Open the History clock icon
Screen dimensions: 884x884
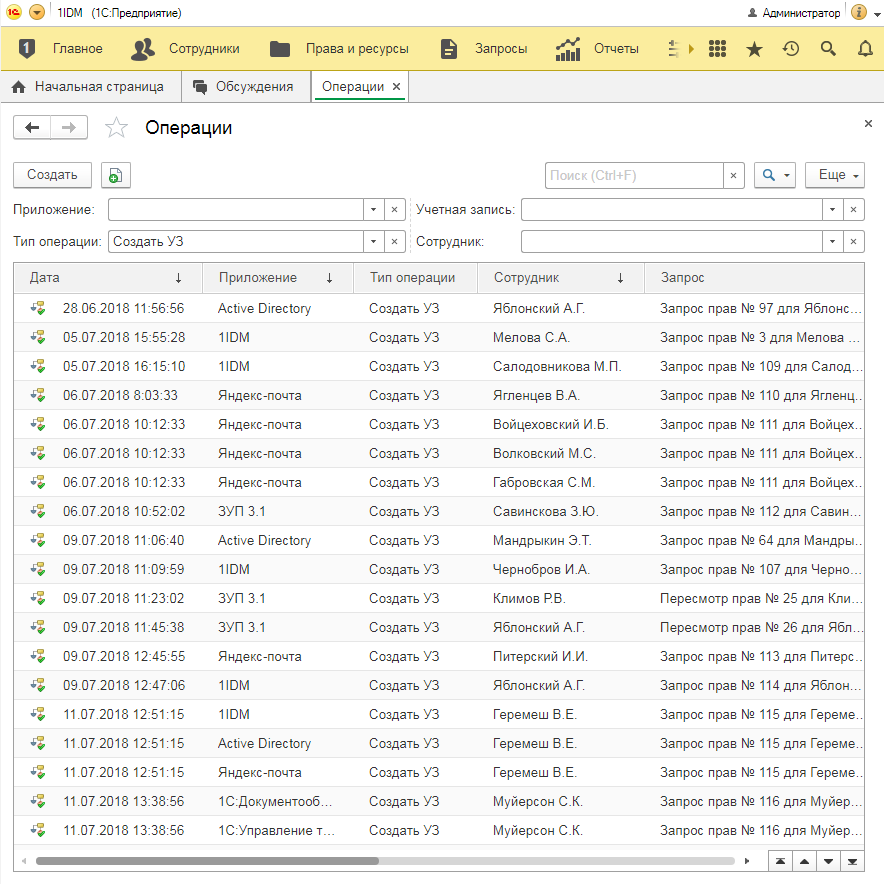click(x=791, y=48)
